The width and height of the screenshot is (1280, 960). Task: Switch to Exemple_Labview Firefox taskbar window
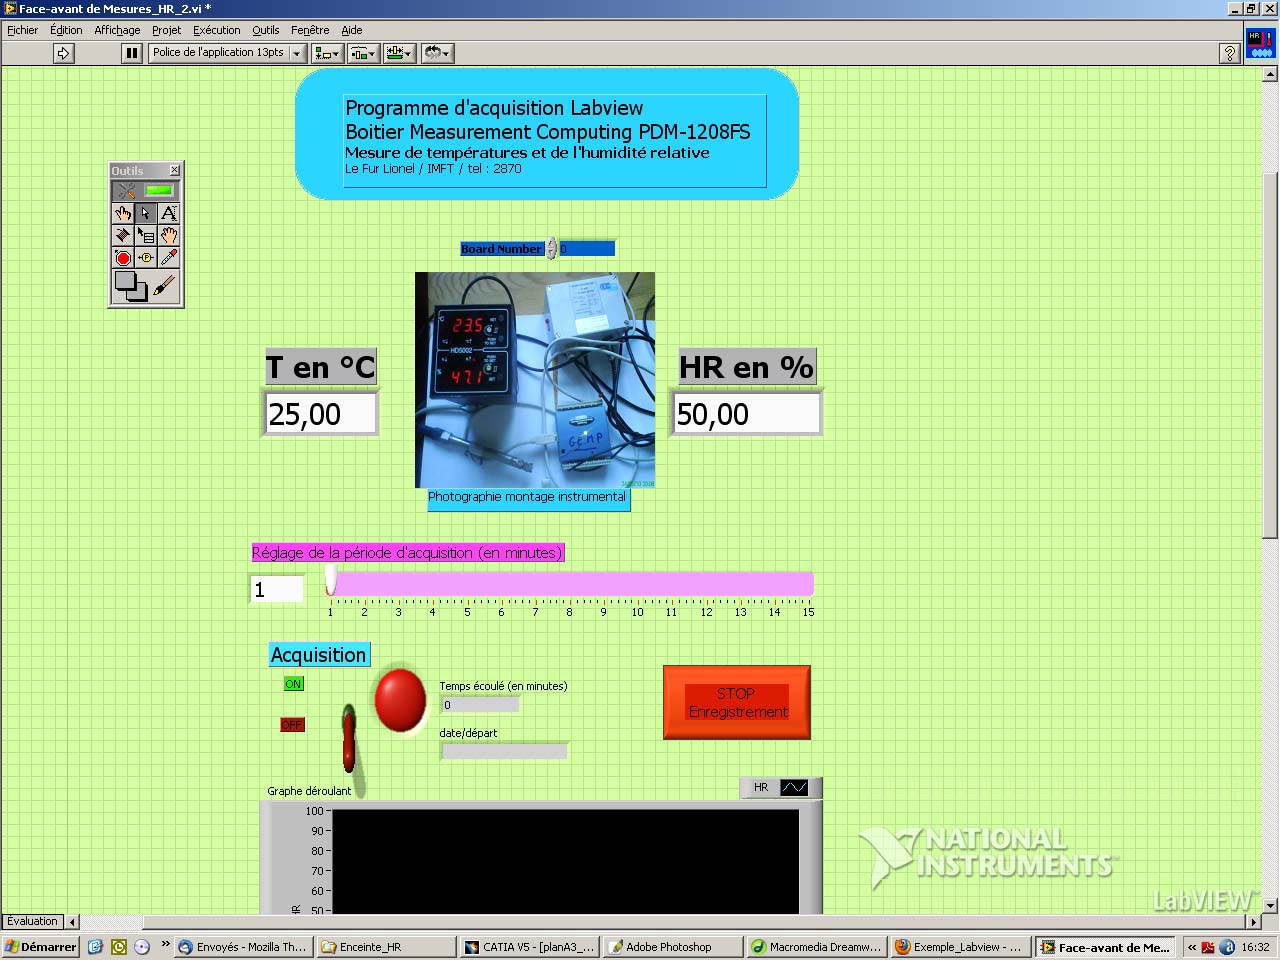coord(959,947)
